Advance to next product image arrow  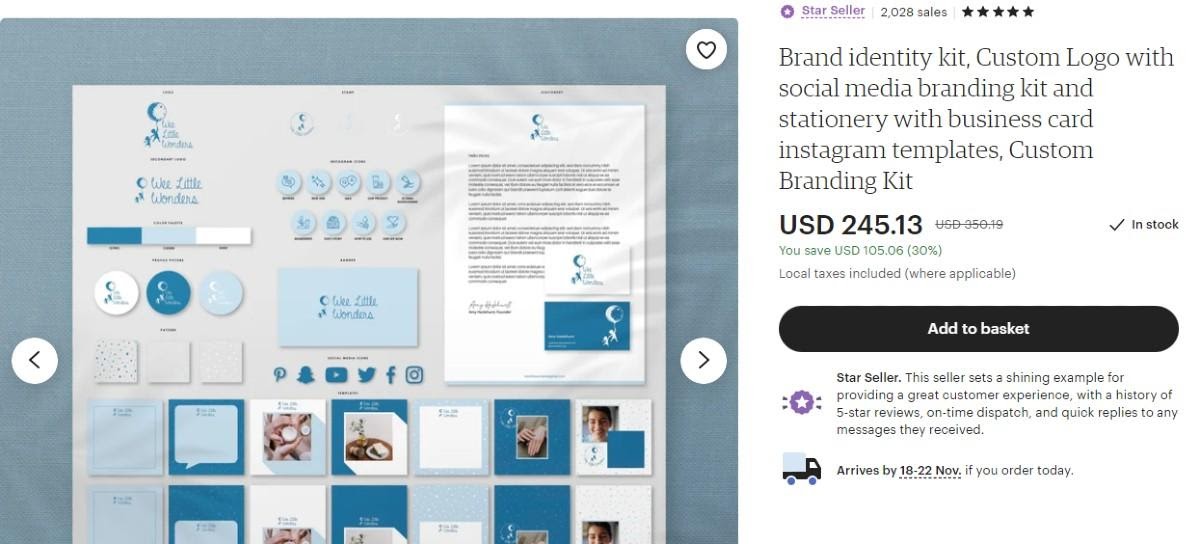[703, 360]
